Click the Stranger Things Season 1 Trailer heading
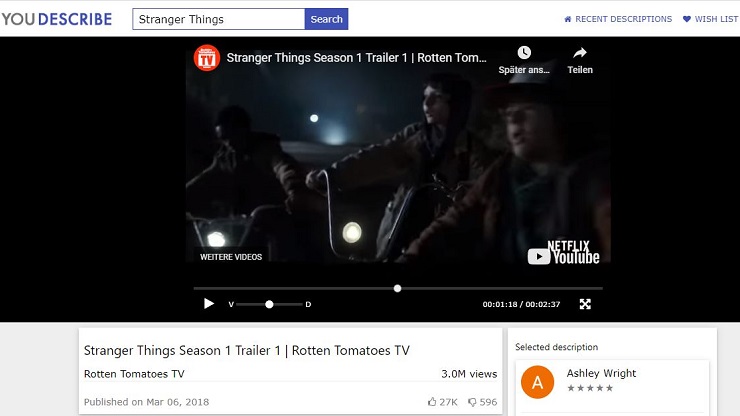The width and height of the screenshot is (740, 416). 247,350
